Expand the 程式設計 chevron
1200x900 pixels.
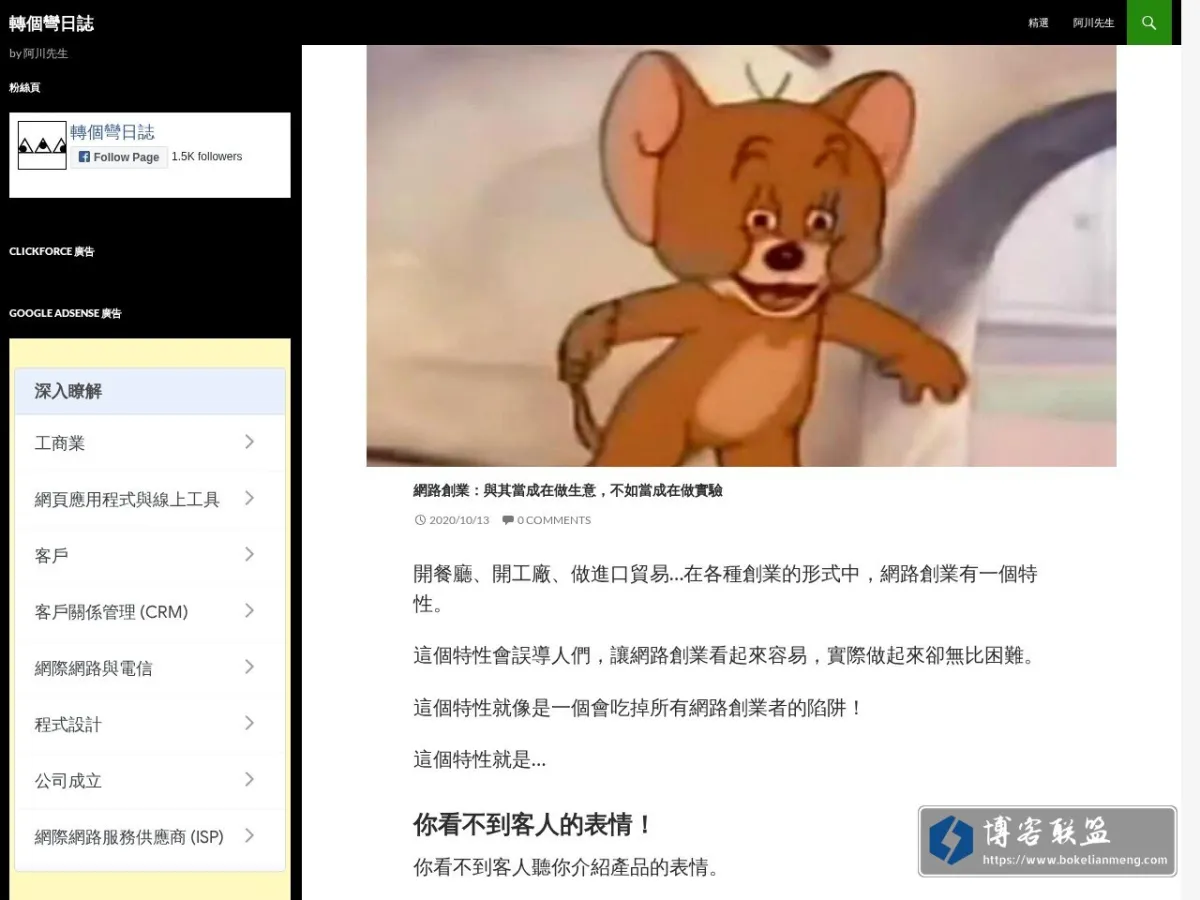click(x=249, y=723)
